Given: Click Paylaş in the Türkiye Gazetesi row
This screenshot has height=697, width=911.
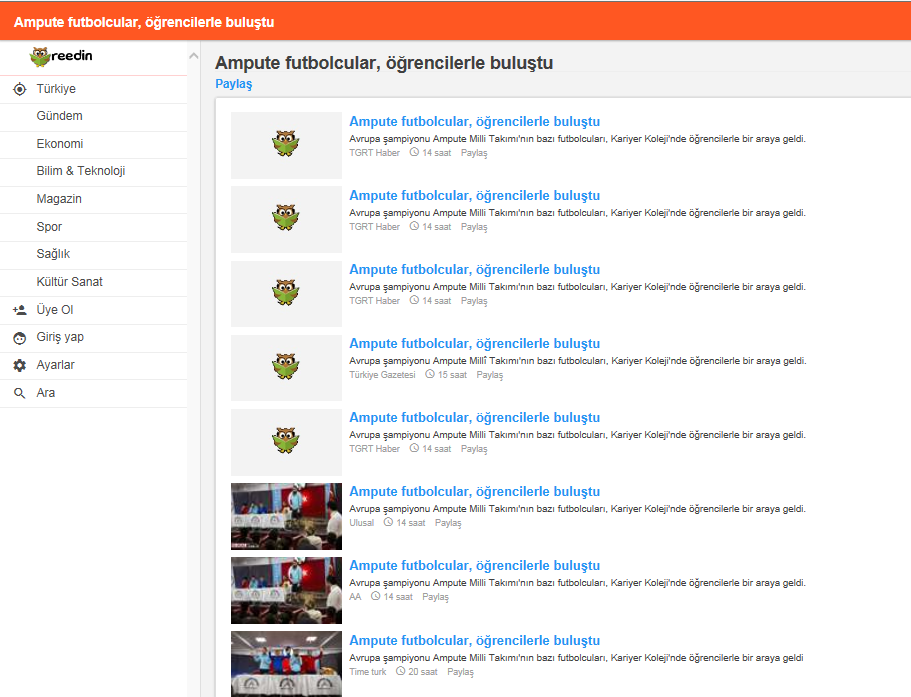Looking at the screenshot, I should [x=490, y=375].
